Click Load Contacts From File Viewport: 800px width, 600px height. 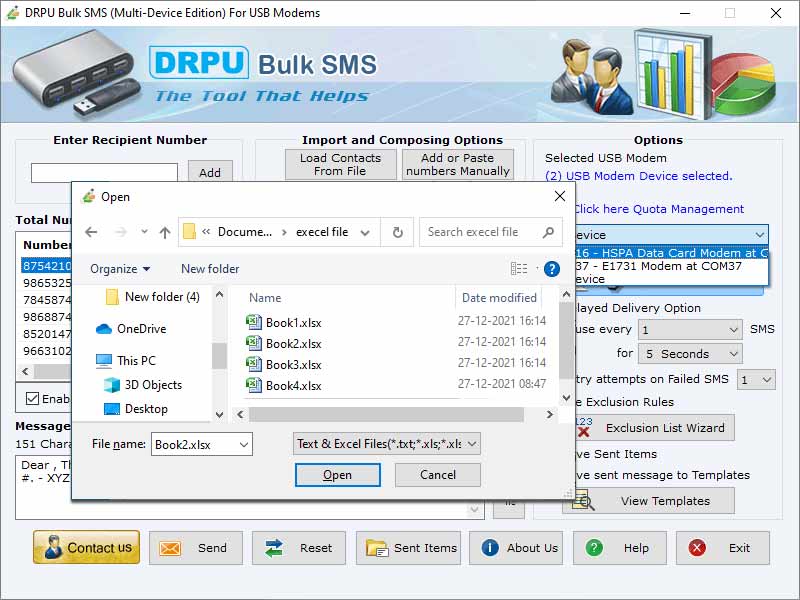(x=340, y=164)
